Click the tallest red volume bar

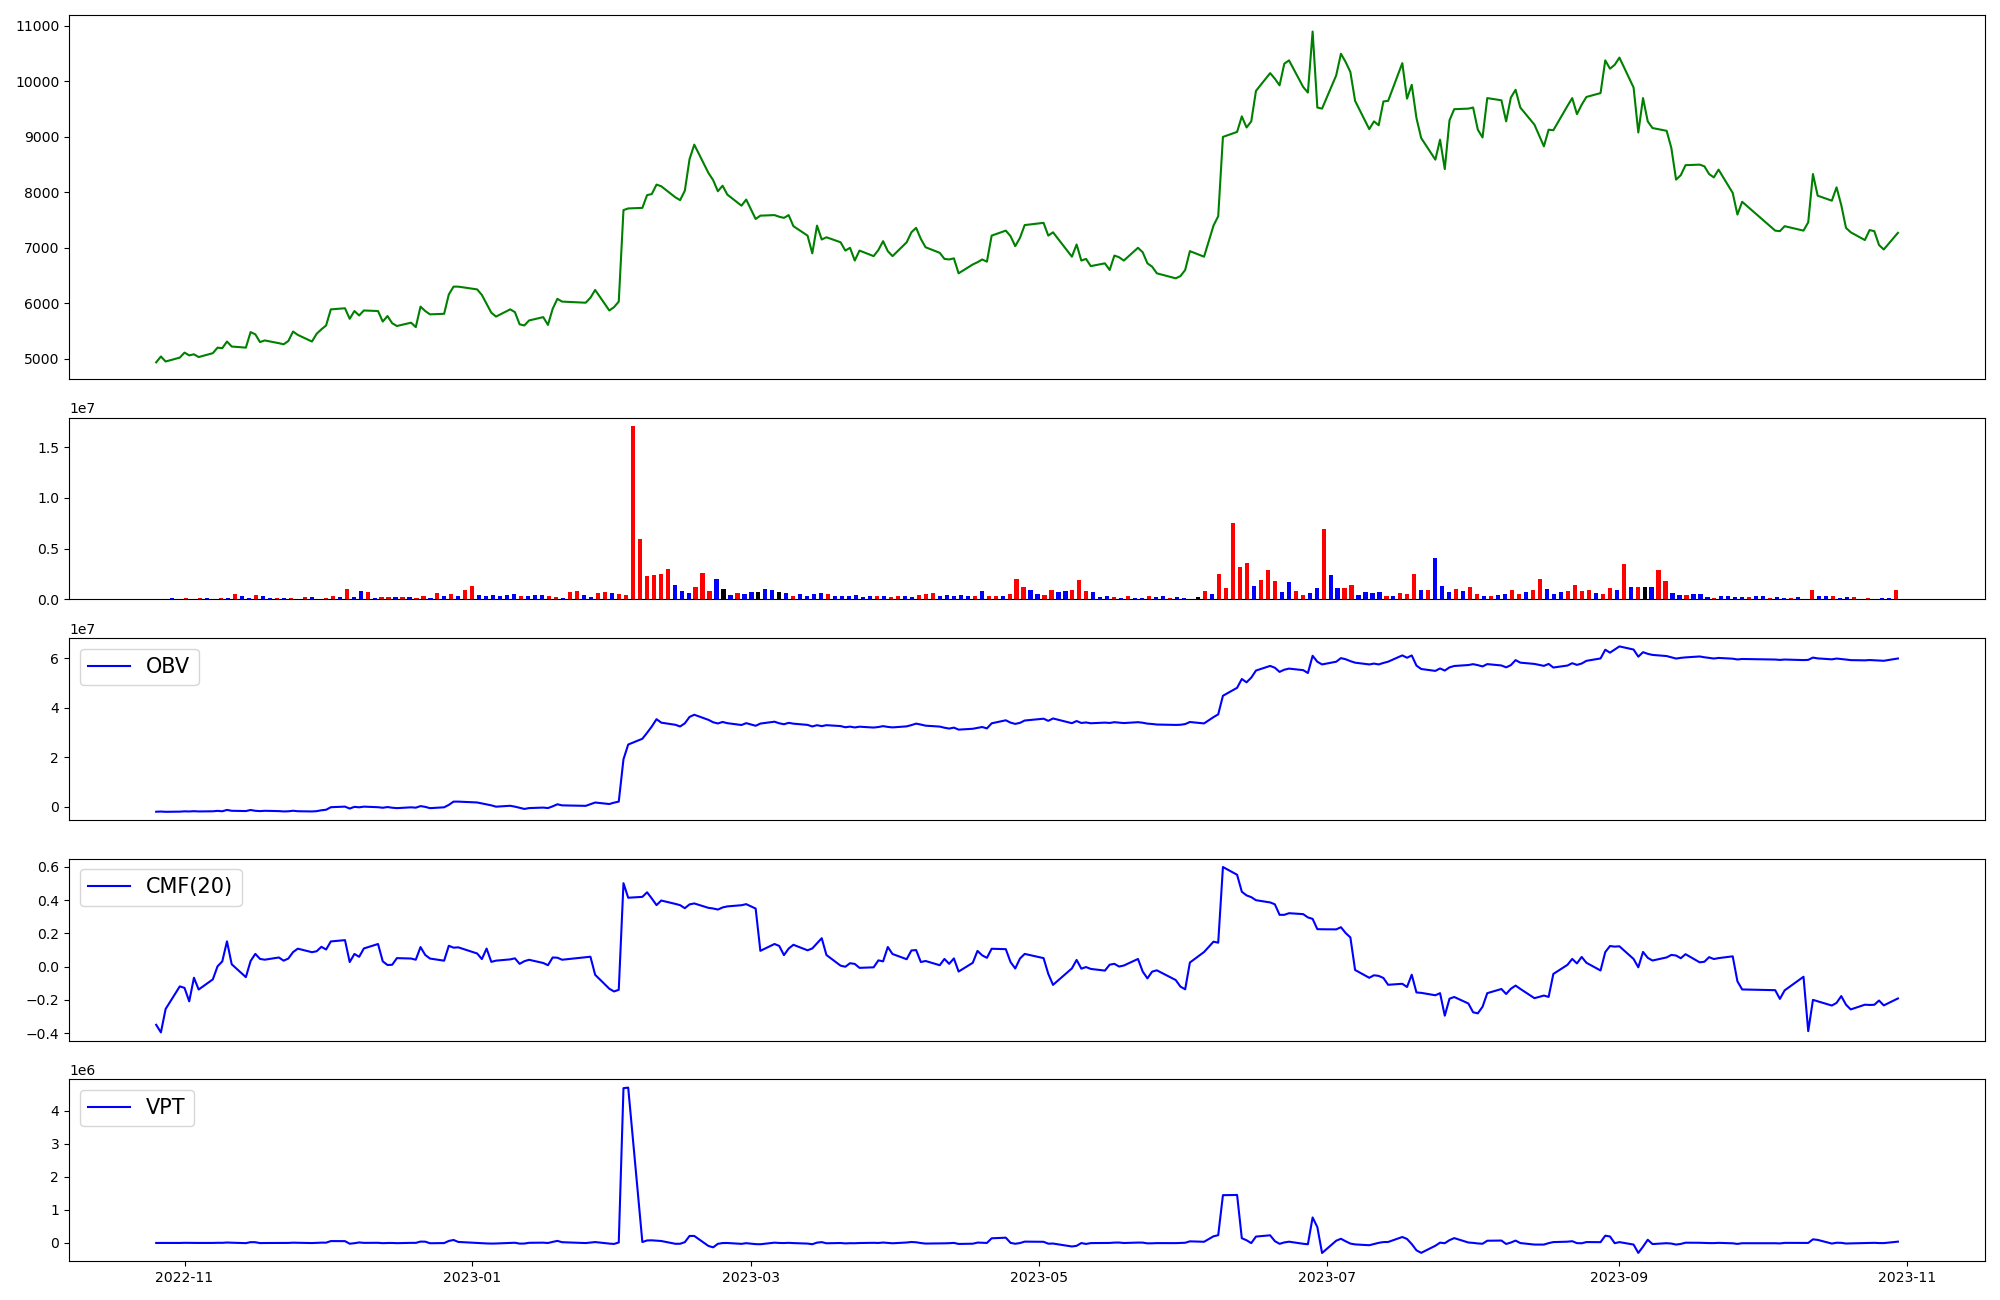pyautogui.click(x=633, y=510)
